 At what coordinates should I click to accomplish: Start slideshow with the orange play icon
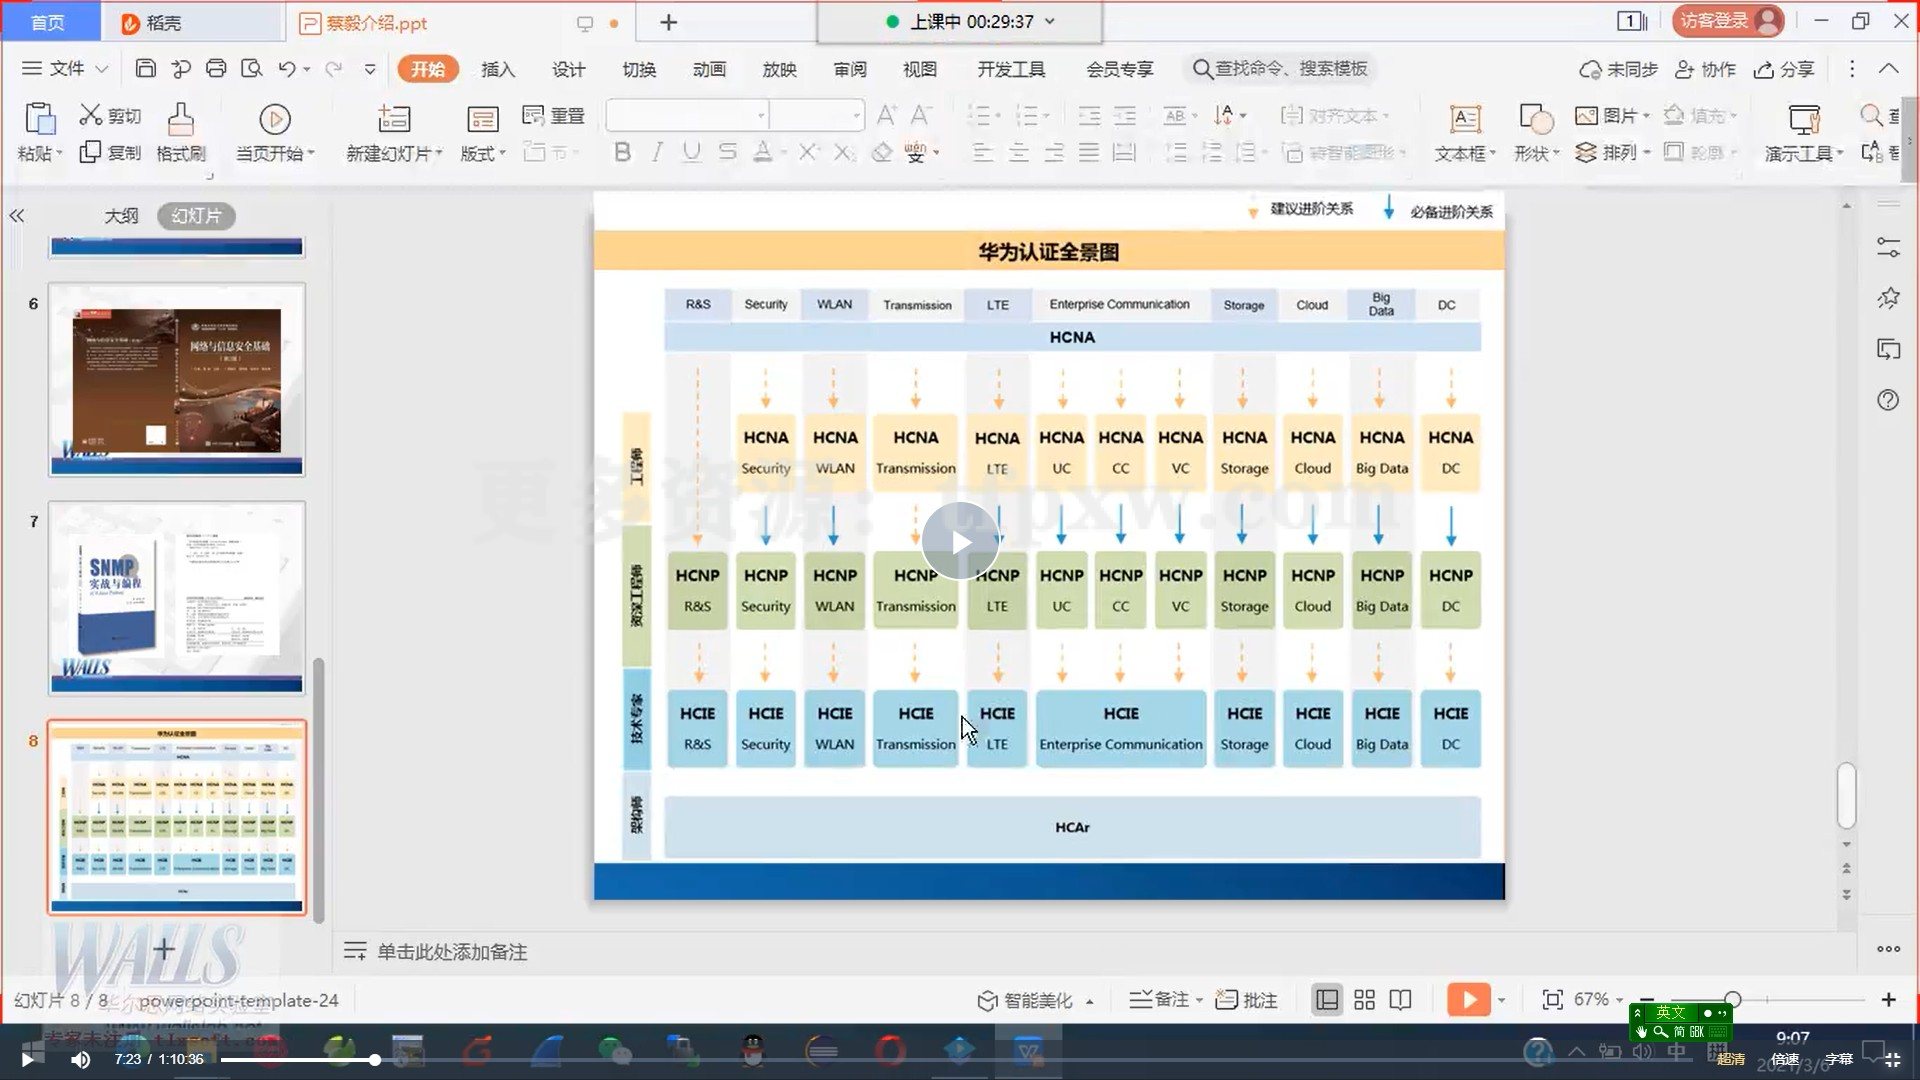(1467, 999)
